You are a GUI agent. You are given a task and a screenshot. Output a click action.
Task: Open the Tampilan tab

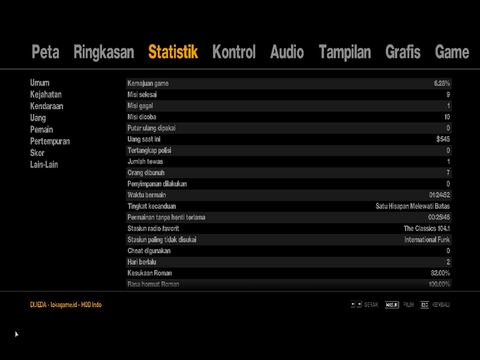coord(345,52)
